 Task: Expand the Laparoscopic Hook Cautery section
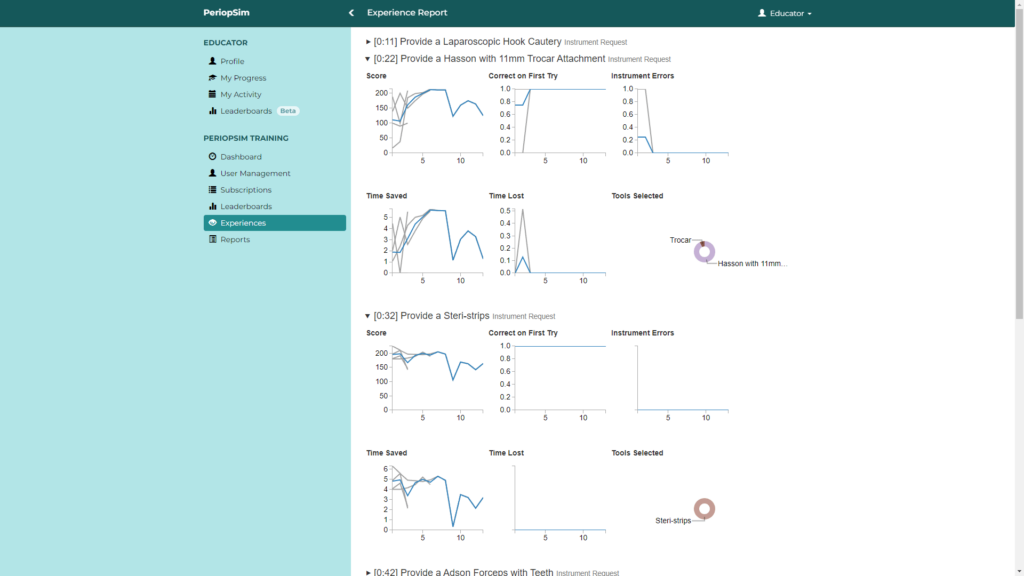[x=367, y=42]
